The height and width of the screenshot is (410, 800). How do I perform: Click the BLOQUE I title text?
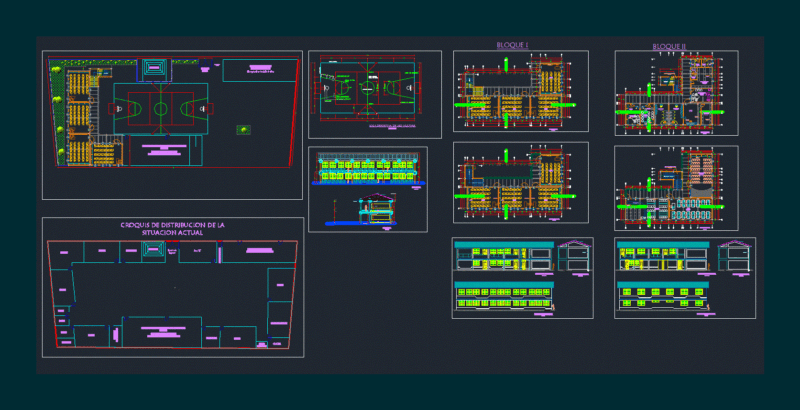point(512,45)
